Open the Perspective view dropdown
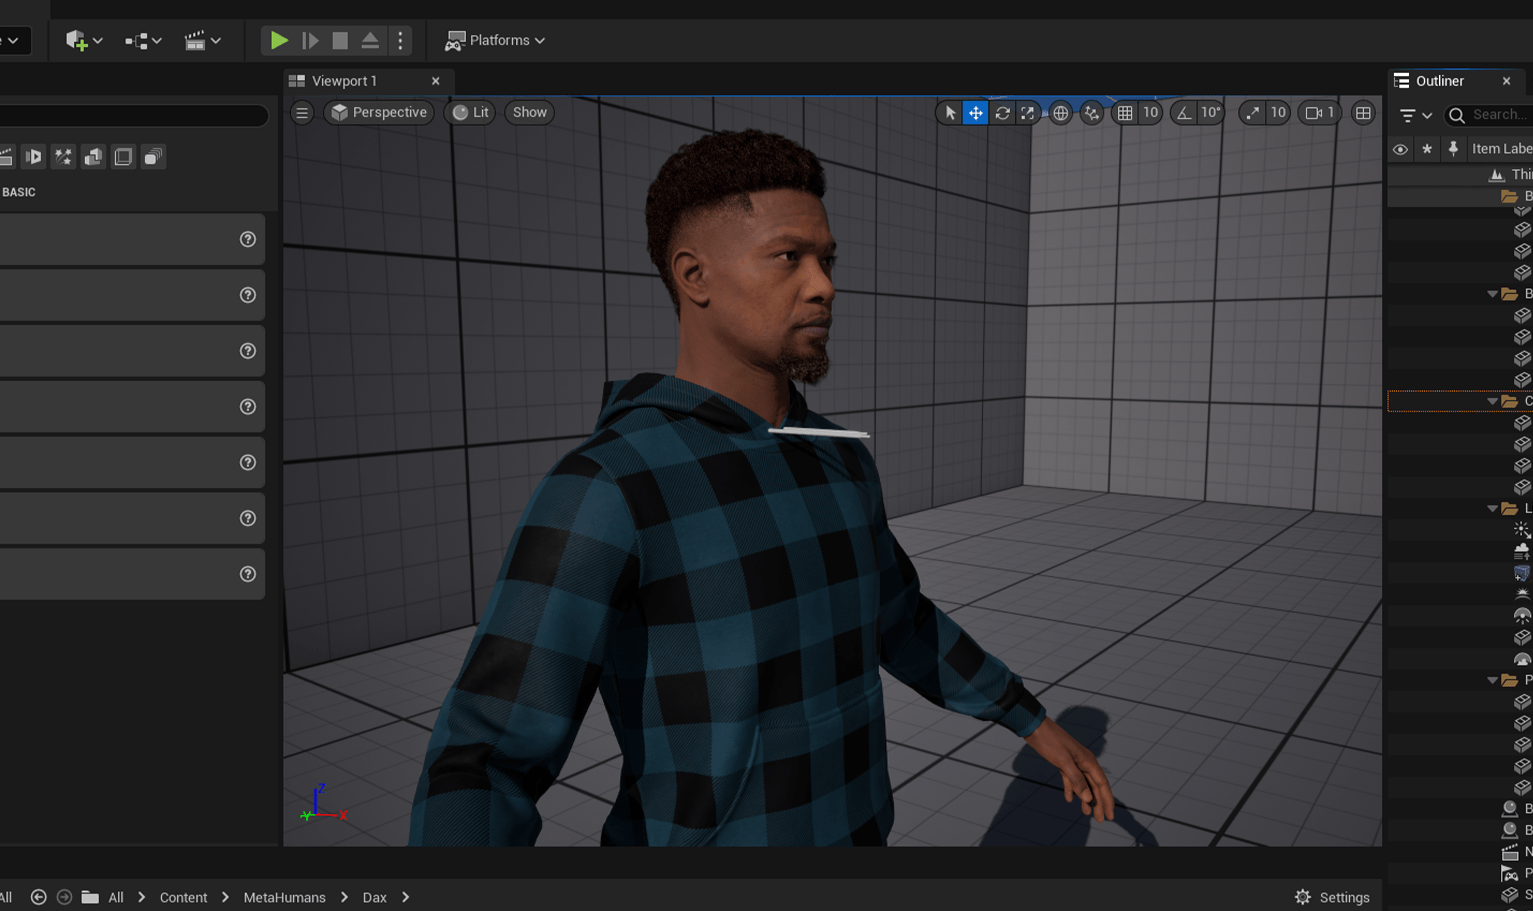 [379, 112]
